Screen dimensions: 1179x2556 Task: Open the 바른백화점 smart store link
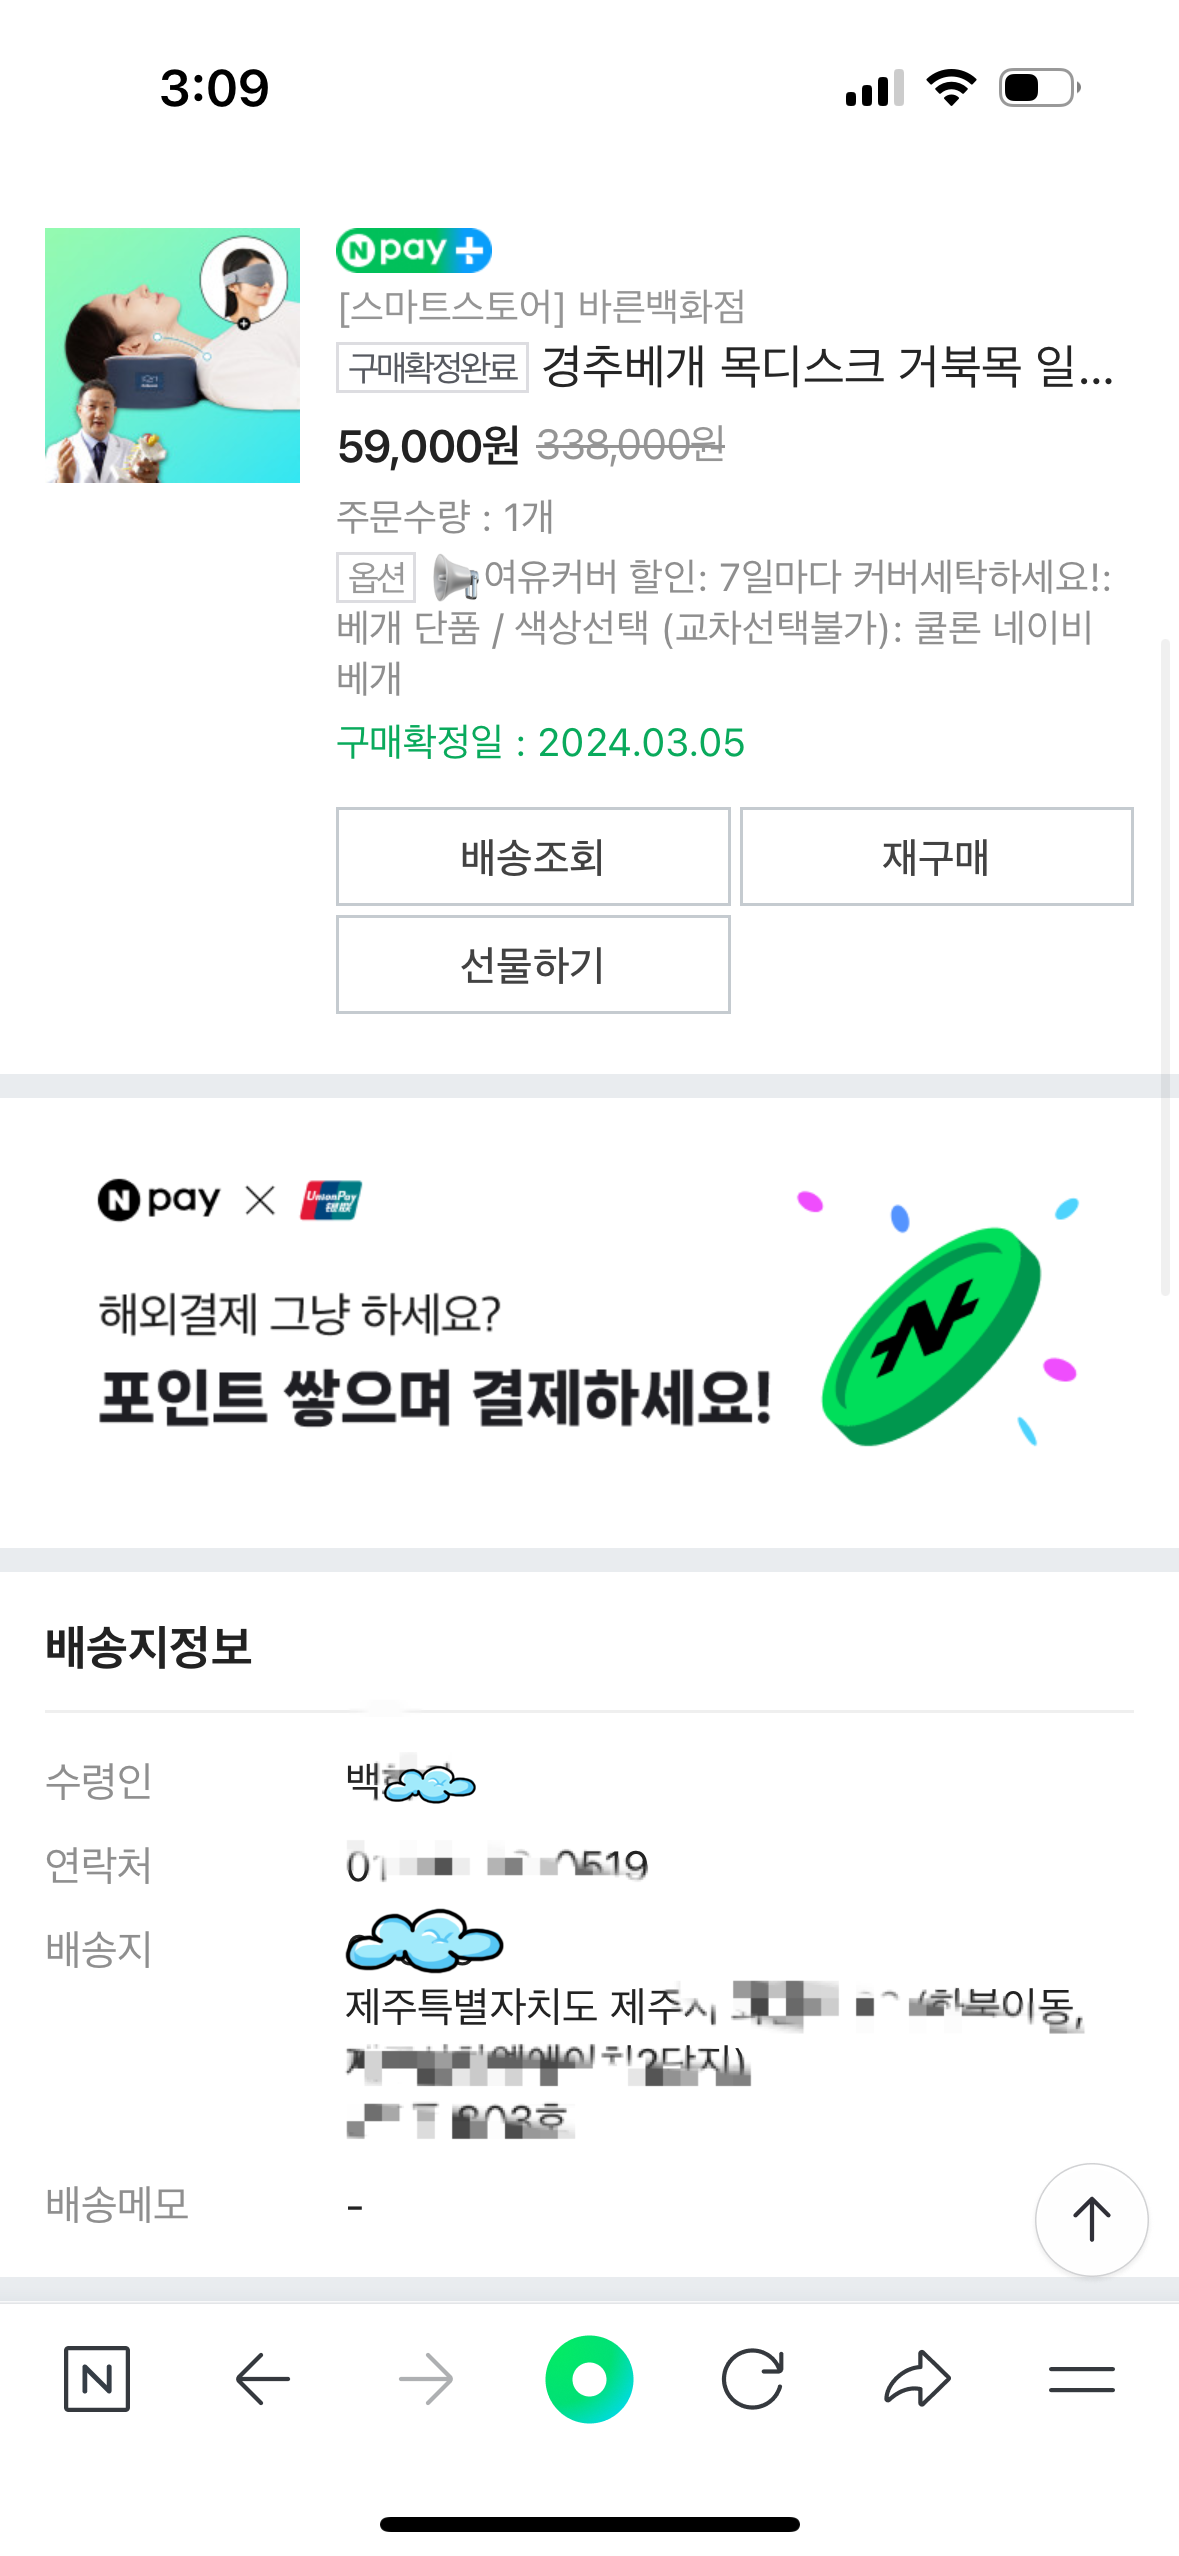pos(541,306)
